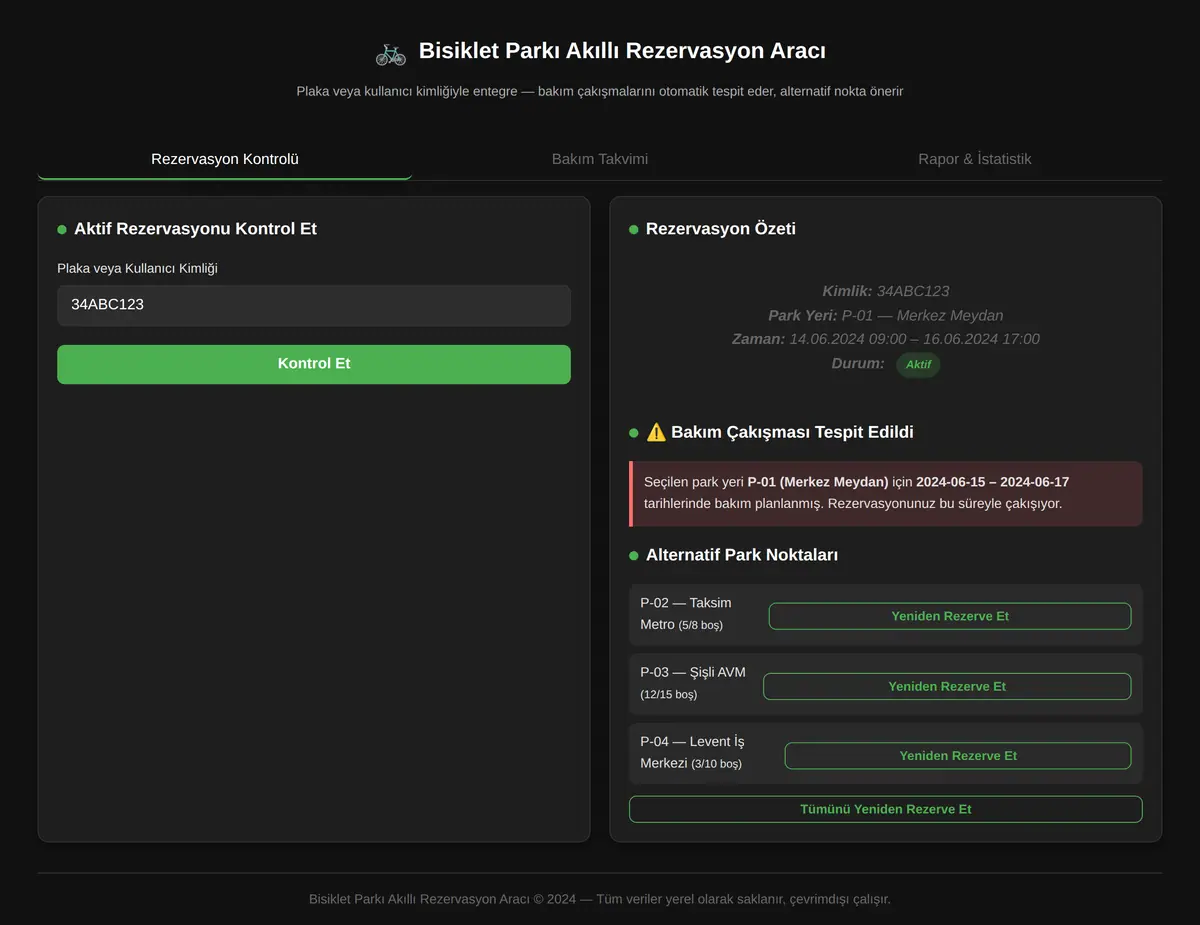This screenshot has height=925, width=1200.
Task: Click the warning triangle icon
Action: pyautogui.click(x=656, y=432)
